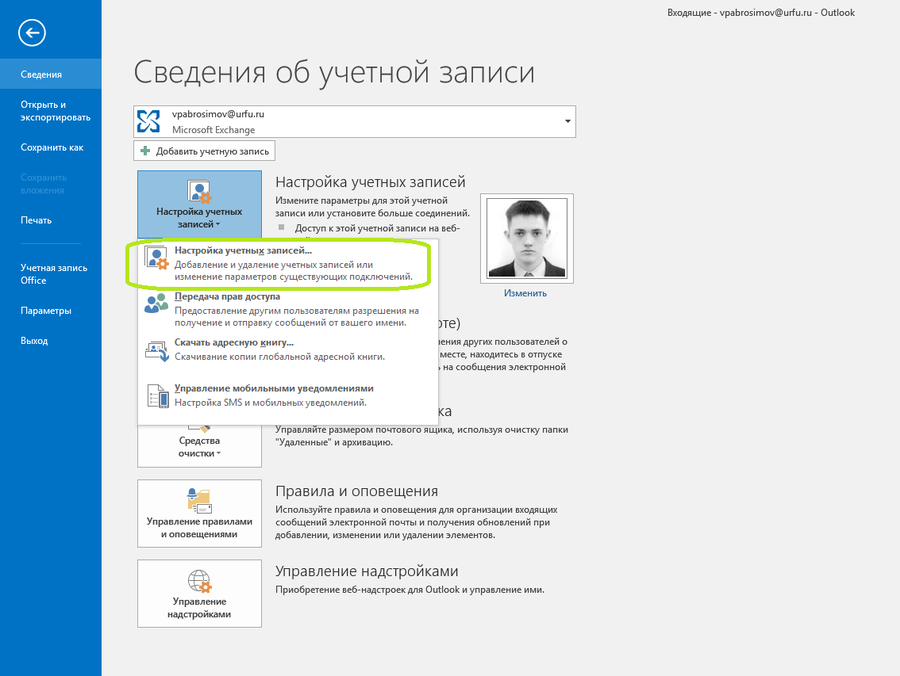The image size is (900, 676).
Task: Select Сохранить как in sidebar
Action: pyautogui.click(x=51, y=147)
